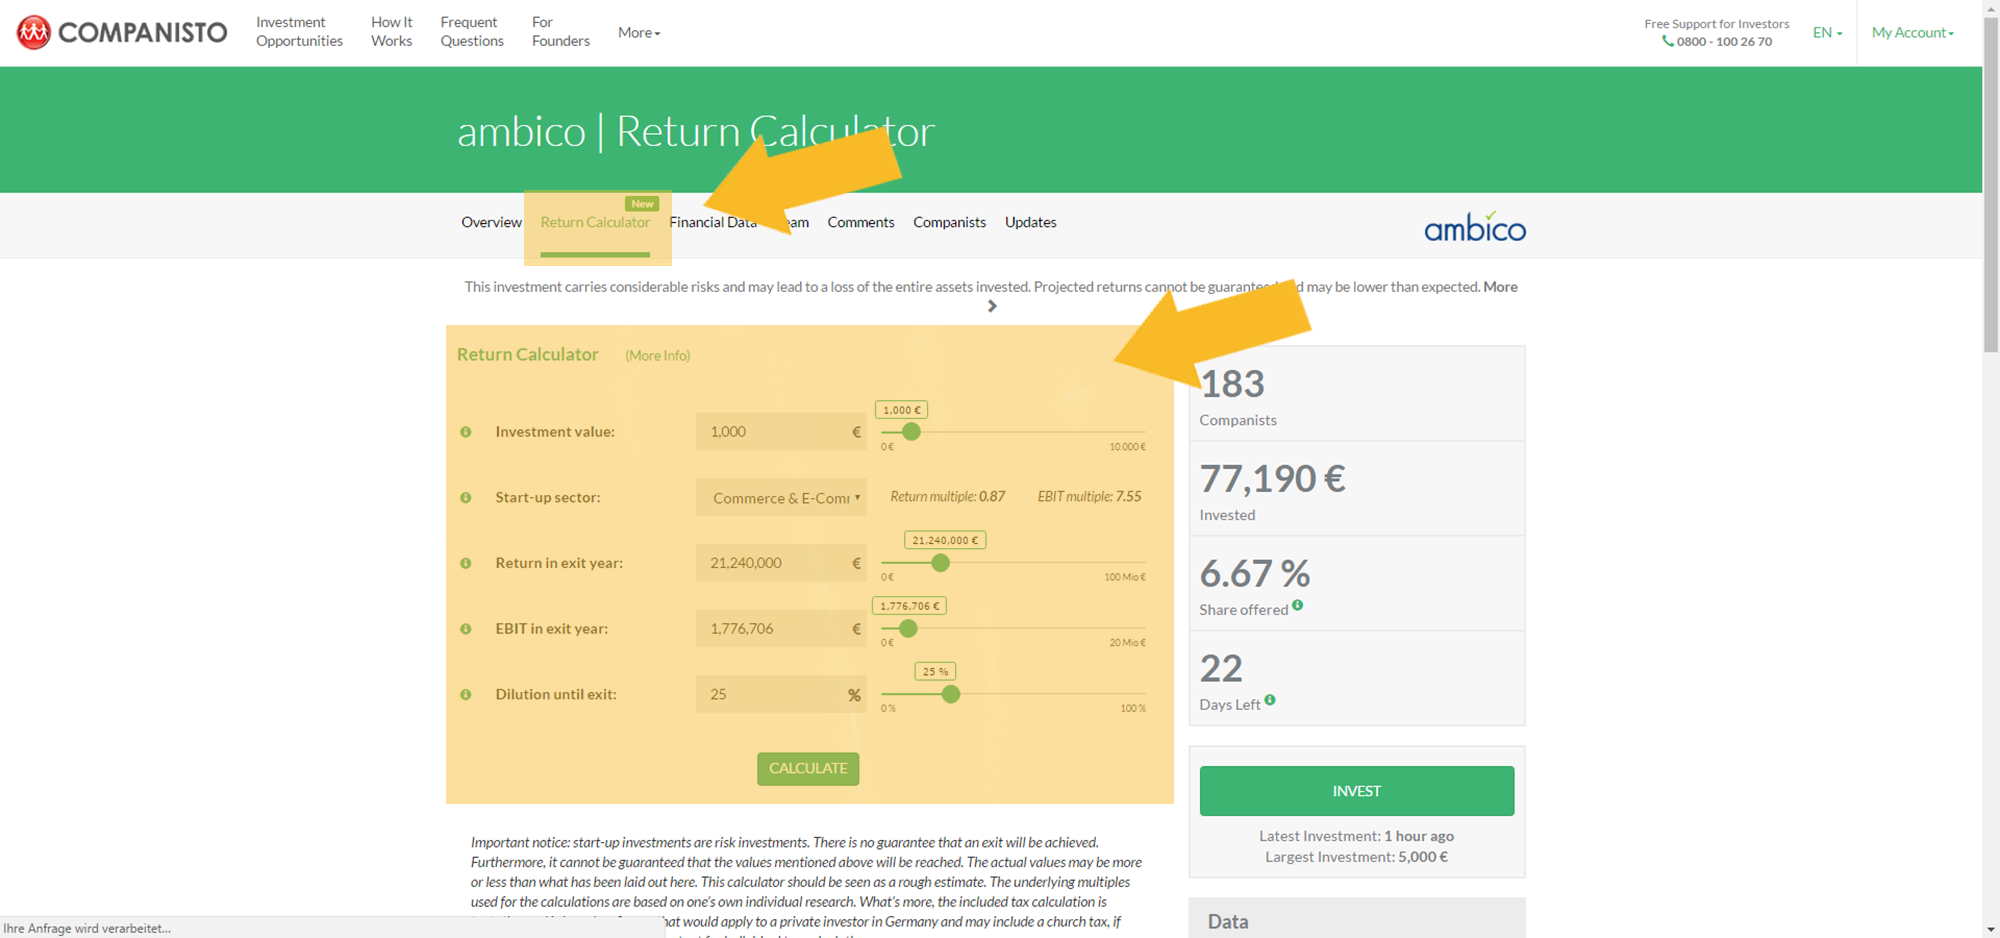Screen dimensions: 2000x938
Task: Click the EBIT in exit year slider handle
Action: click(x=908, y=629)
